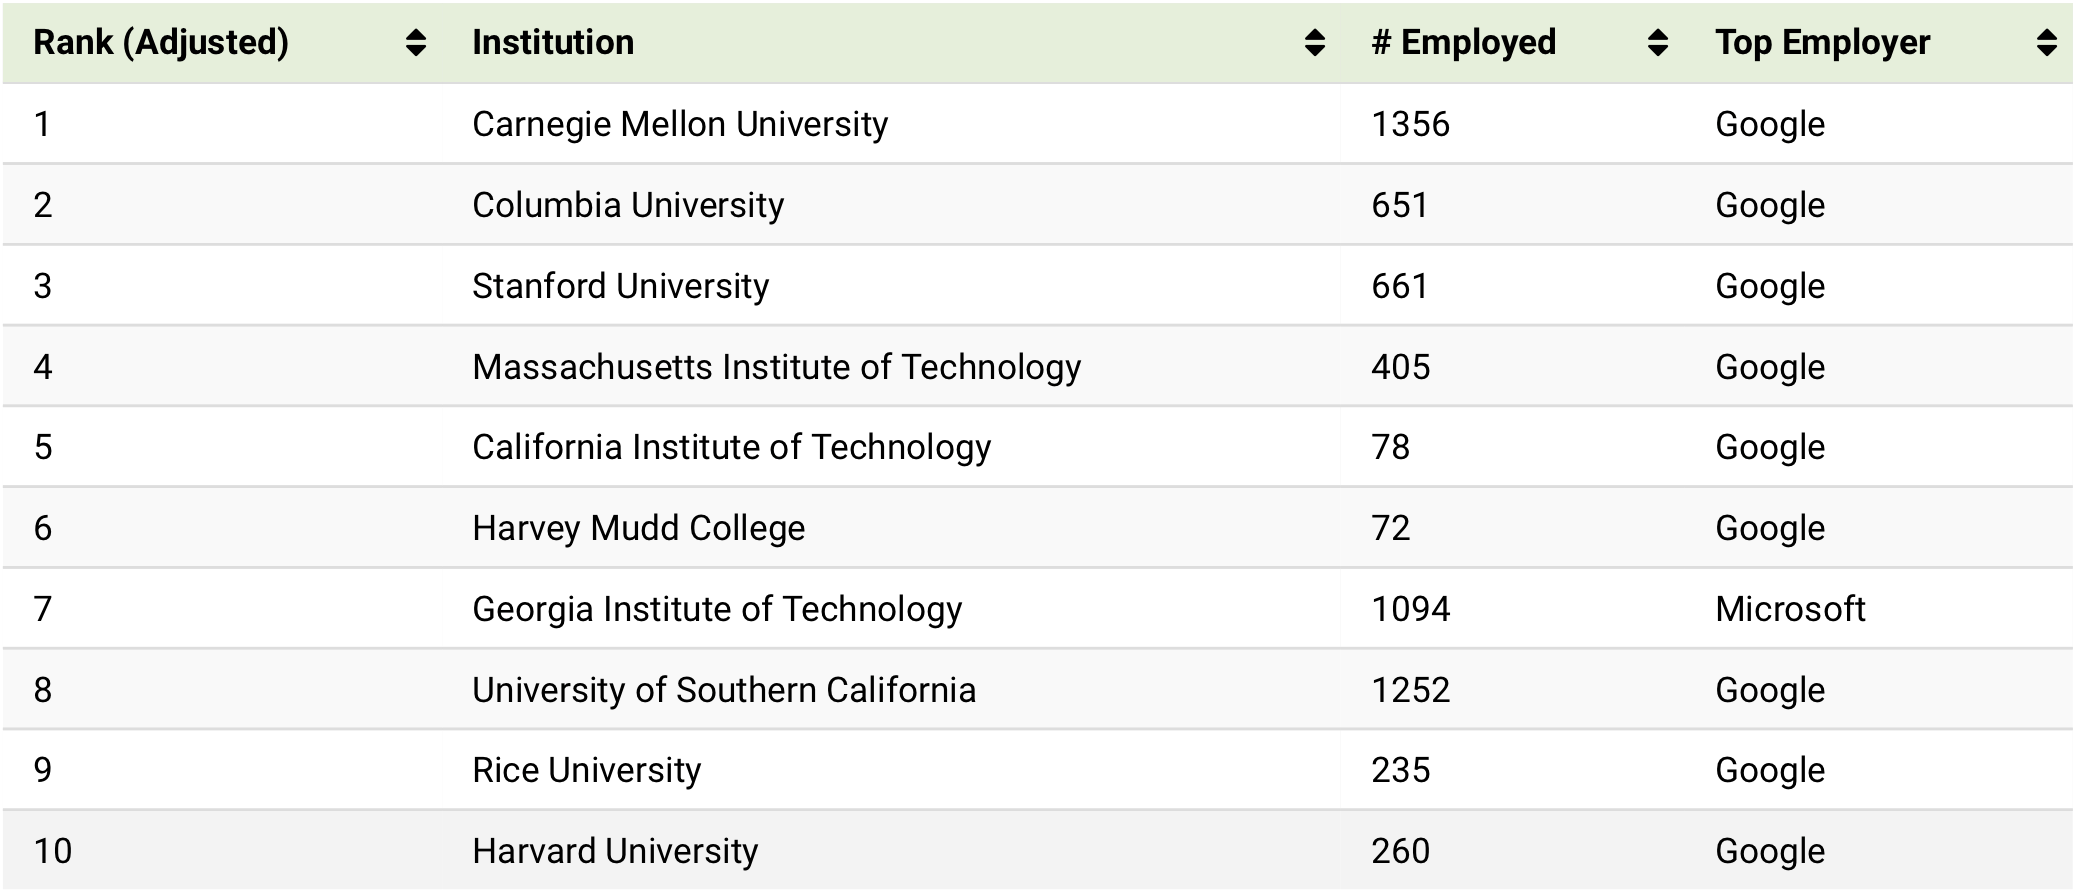
Task: Select the Harvey Mudd College cell
Action: pyautogui.click(x=638, y=528)
